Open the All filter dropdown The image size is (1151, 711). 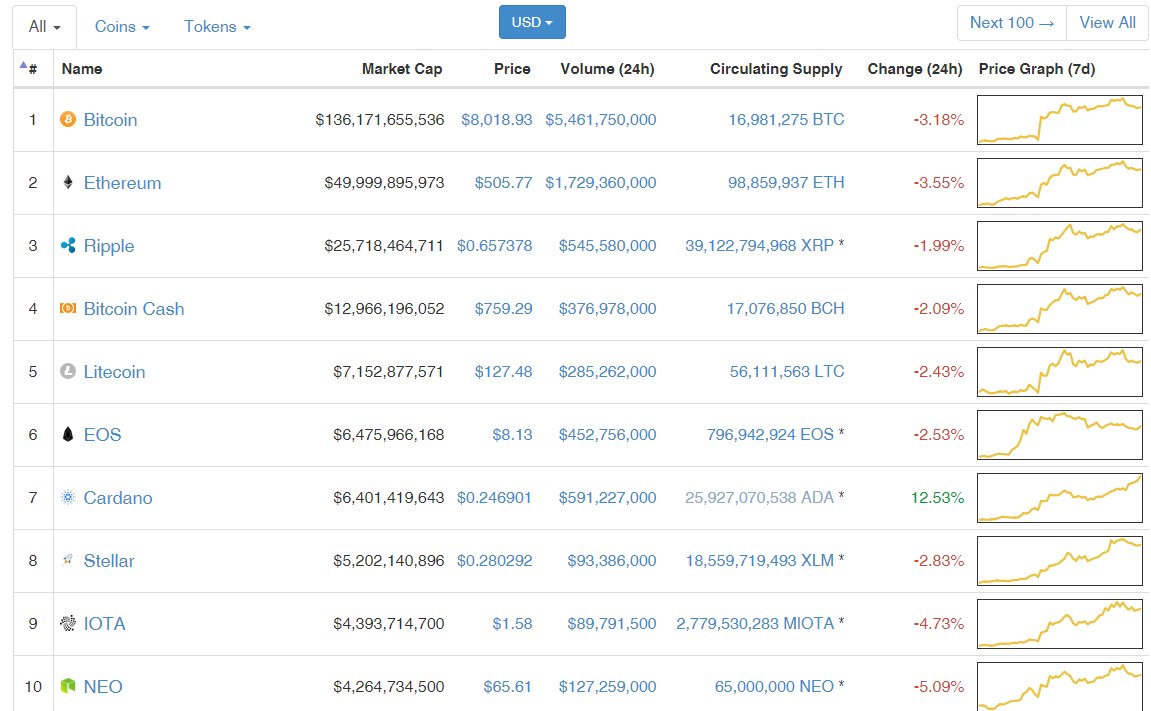(44, 27)
